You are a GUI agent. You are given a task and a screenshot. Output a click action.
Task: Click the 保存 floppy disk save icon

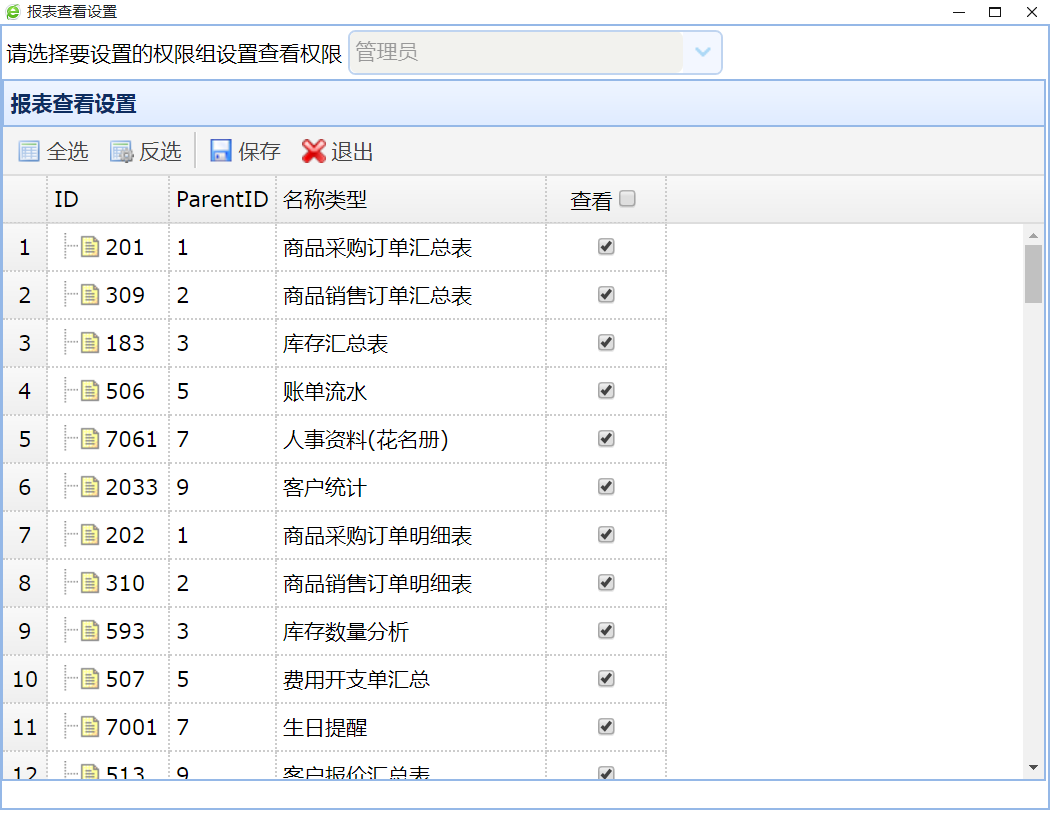click(x=220, y=151)
